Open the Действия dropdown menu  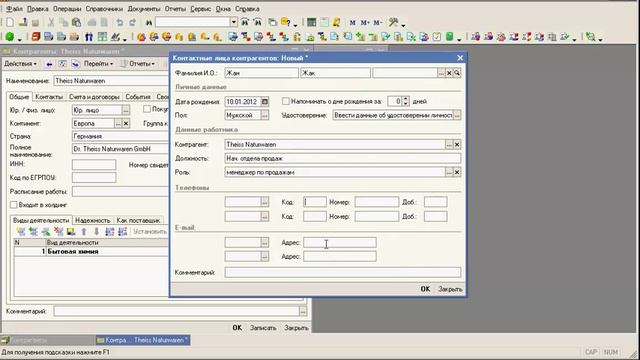(x=20, y=64)
